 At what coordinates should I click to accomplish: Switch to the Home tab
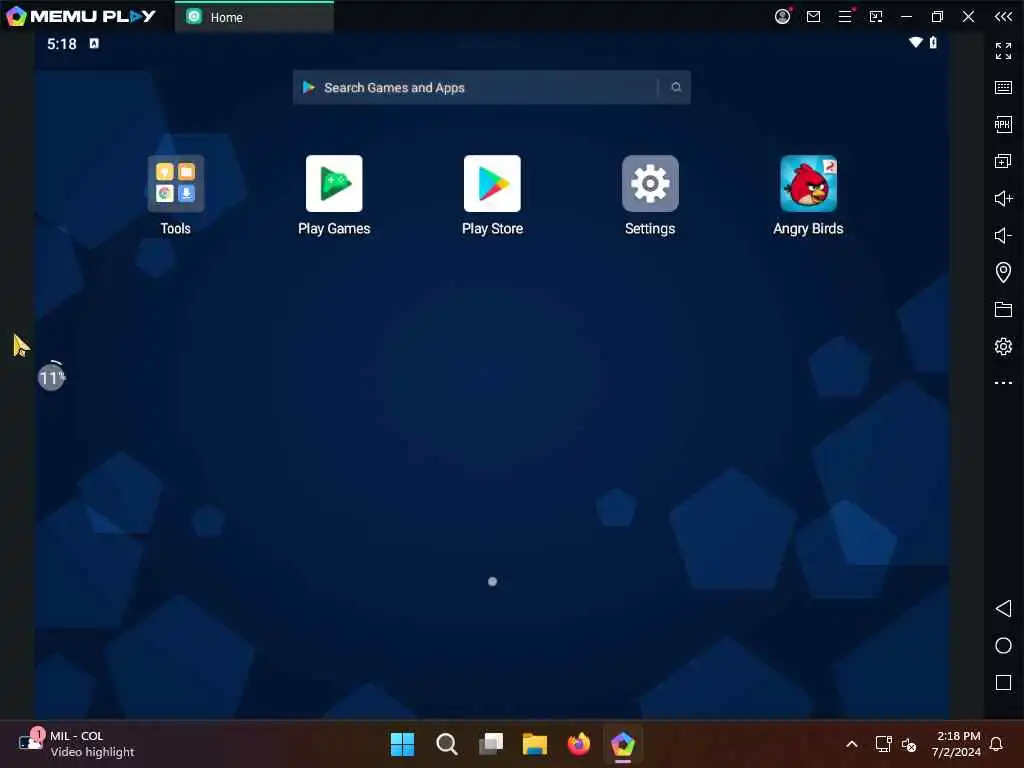point(254,17)
